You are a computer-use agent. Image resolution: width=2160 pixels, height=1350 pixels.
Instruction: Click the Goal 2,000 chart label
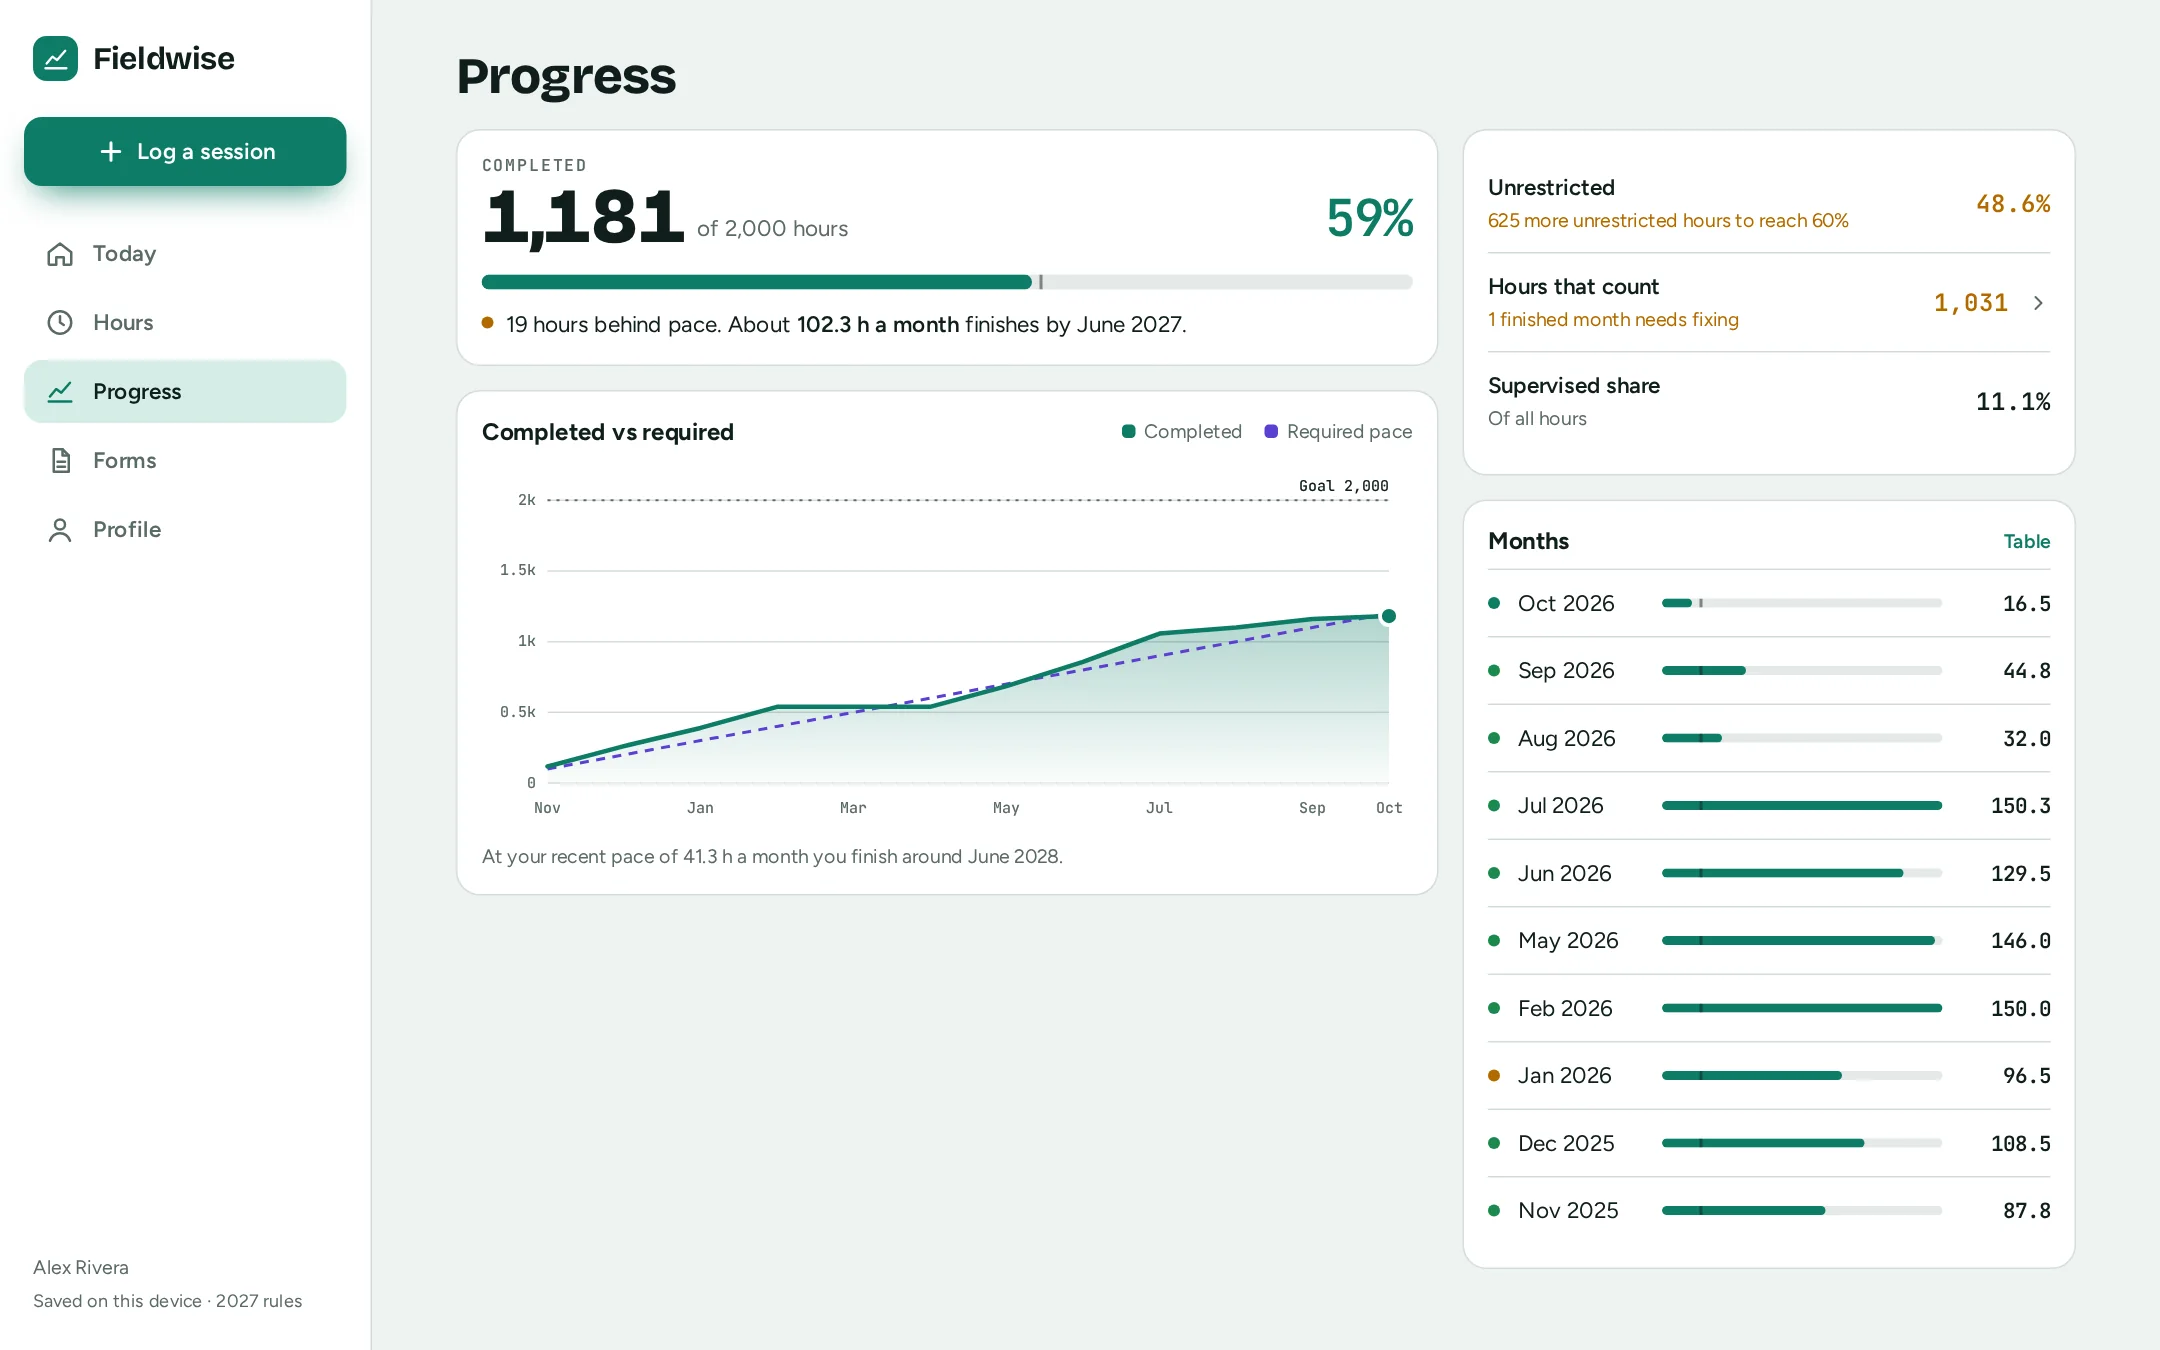coord(1343,487)
